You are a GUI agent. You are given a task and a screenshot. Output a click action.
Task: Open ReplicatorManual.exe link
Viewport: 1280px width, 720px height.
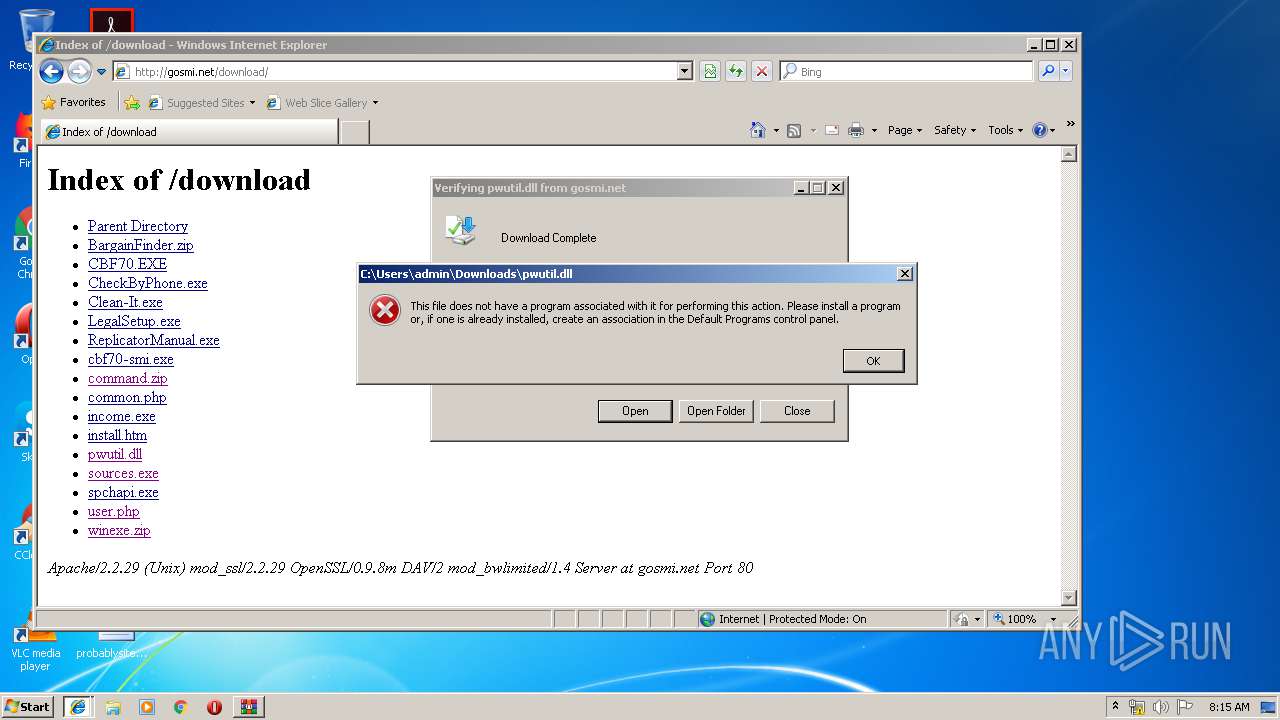154,340
